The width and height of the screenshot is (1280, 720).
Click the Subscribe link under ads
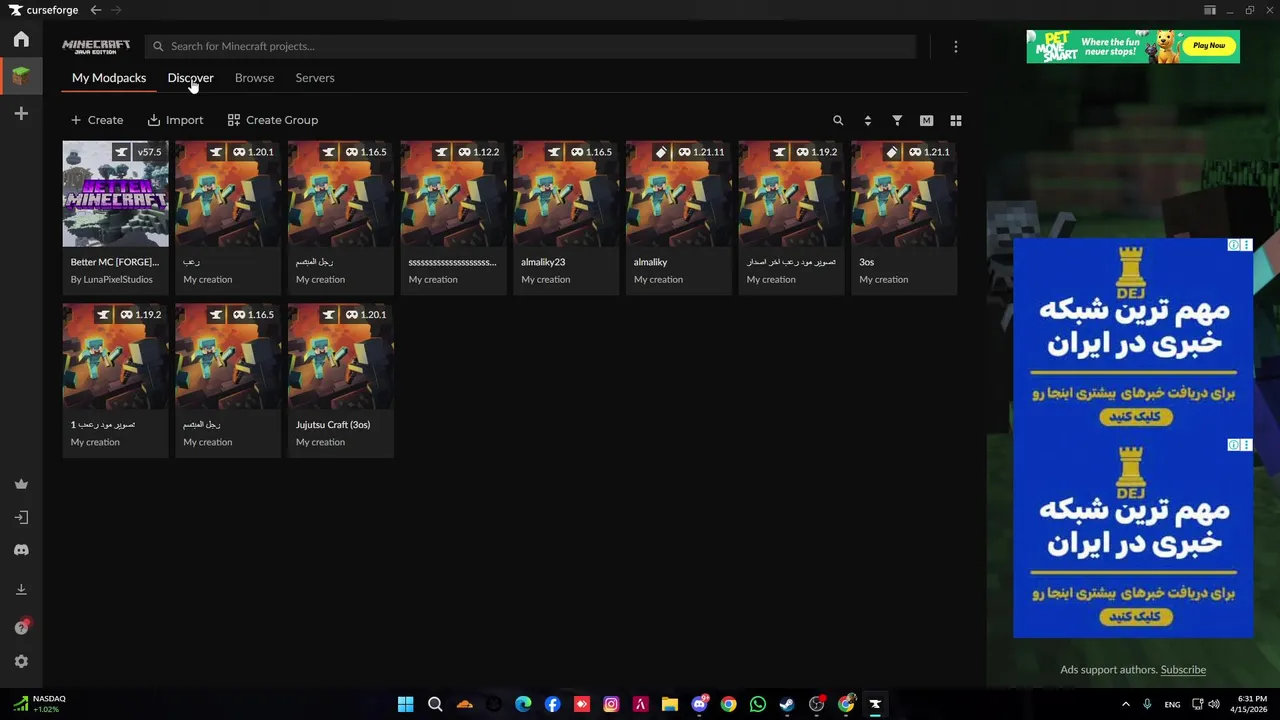point(1183,669)
